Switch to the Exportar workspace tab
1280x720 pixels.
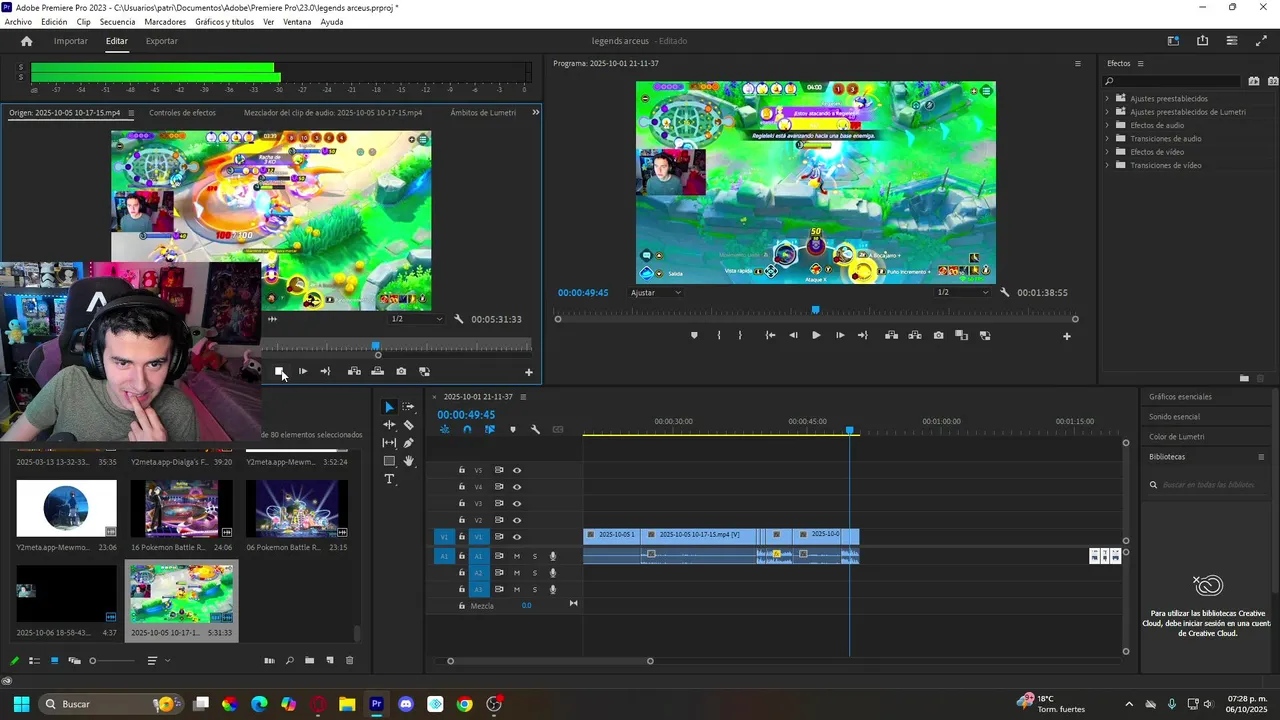[x=161, y=41]
